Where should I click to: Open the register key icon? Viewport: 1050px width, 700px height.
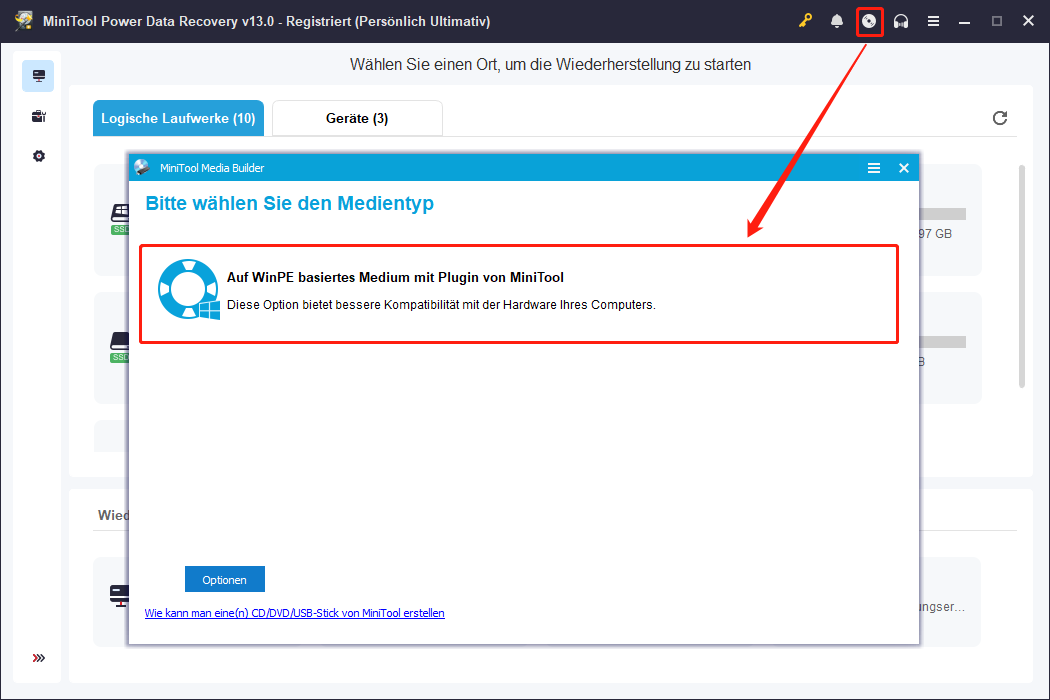click(x=805, y=21)
